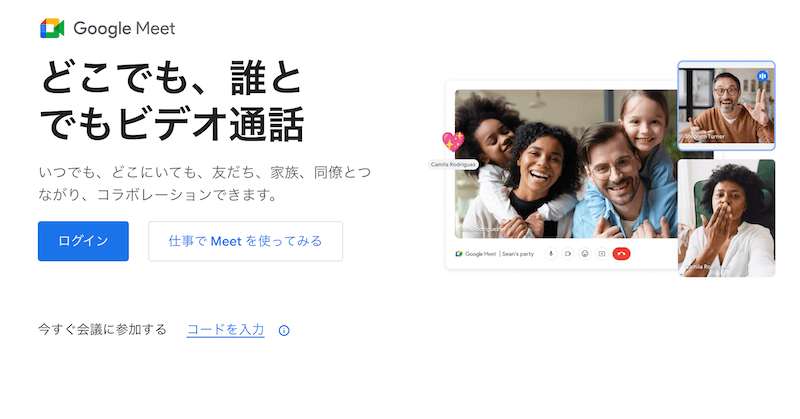
Task: Select the woman blowing a kiss tile
Action: click(726, 218)
